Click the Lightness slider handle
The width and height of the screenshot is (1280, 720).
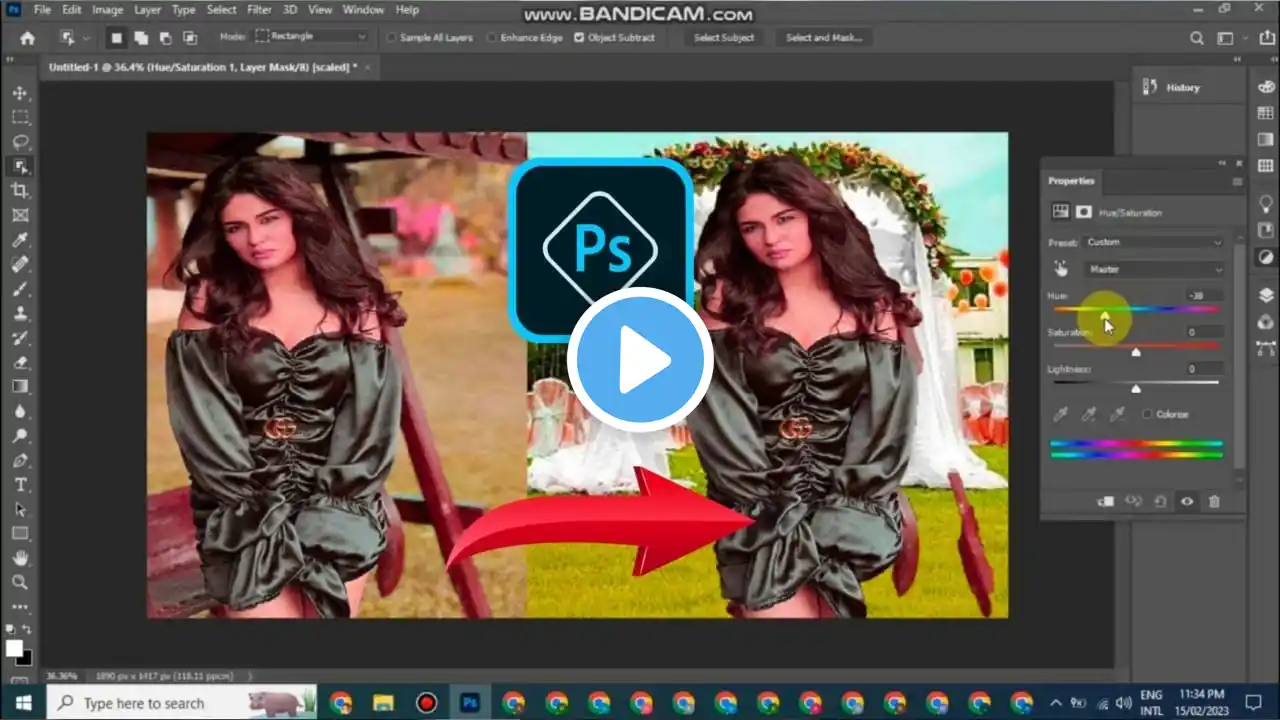(1136, 388)
